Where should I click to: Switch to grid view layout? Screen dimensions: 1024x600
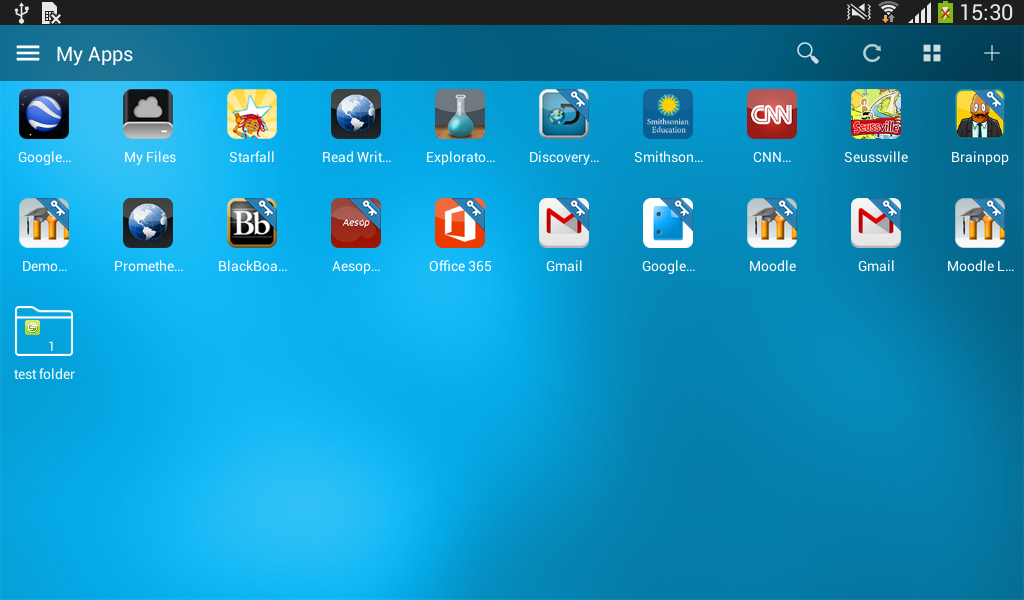tap(932, 53)
